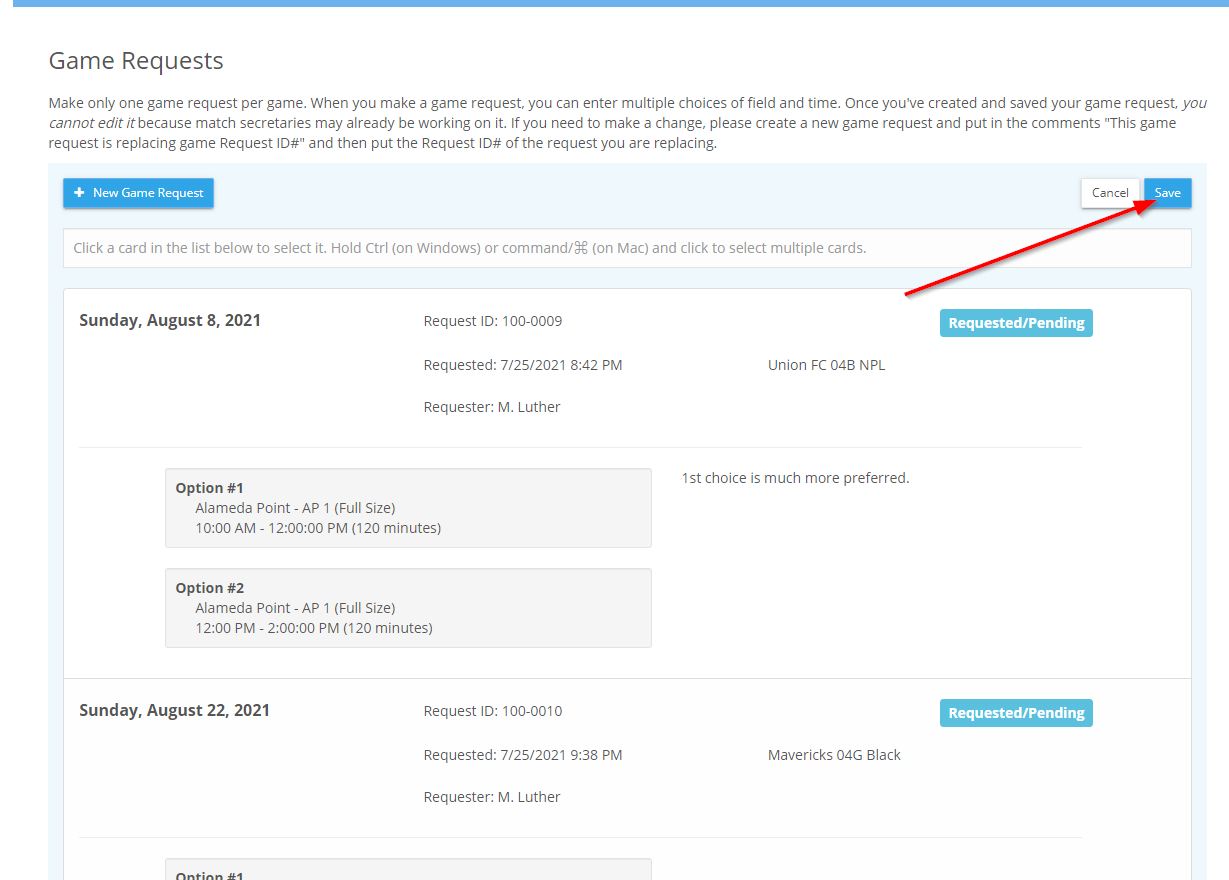
Task: Click the Game Requests page heading
Action: [136, 61]
